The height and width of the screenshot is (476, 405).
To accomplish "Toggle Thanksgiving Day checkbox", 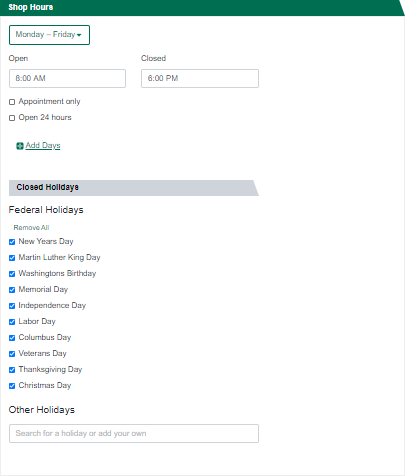I will point(12,370).
